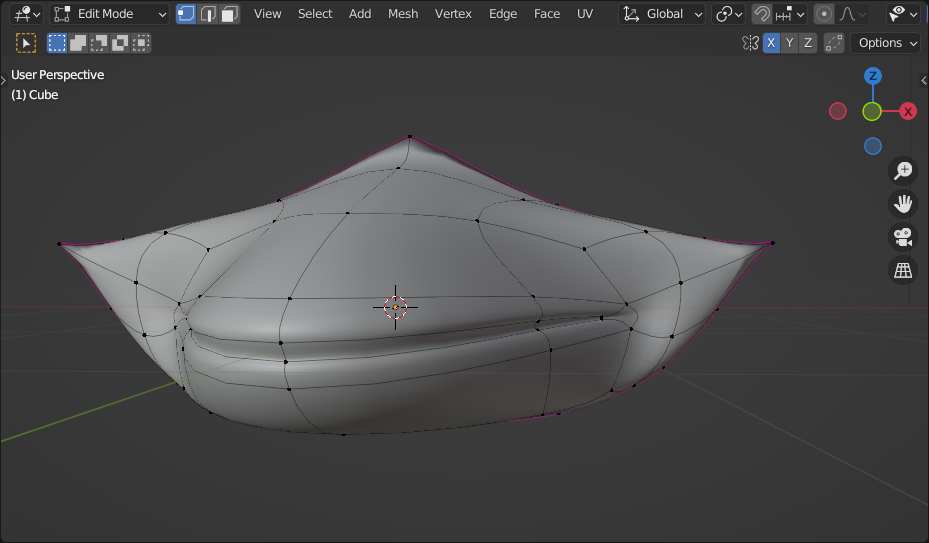929x543 pixels.
Task: Toggle the camera view icon
Action: 903,237
